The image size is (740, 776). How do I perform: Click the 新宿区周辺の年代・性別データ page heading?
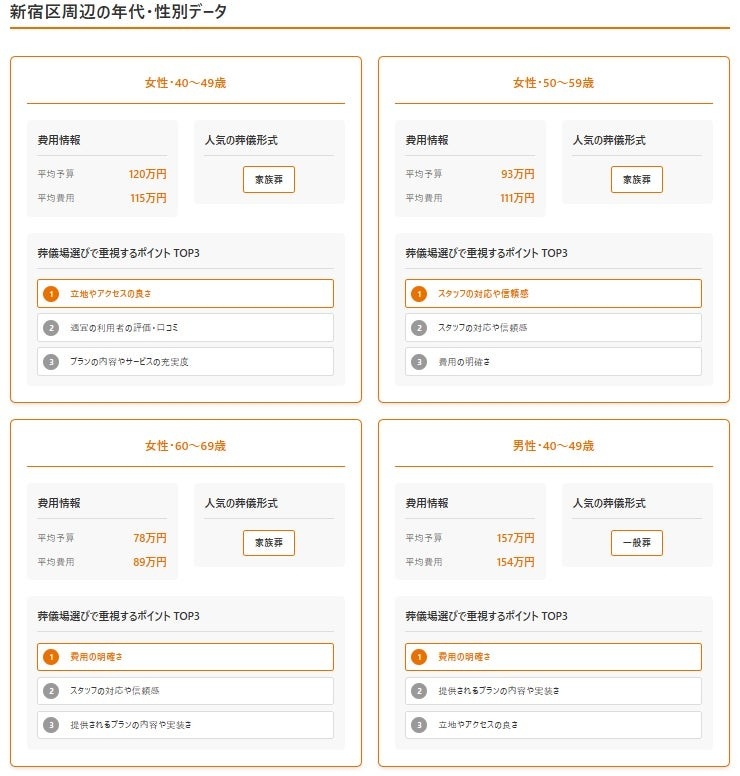[118, 13]
